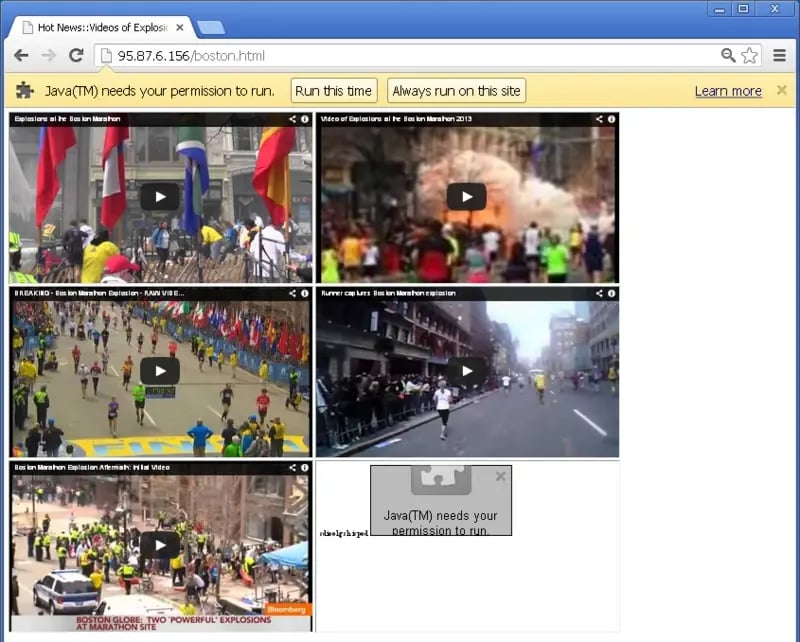Play the 'Runner captures' explosion video
Image resolution: width=800 pixels, height=642 pixels.
[x=466, y=371]
